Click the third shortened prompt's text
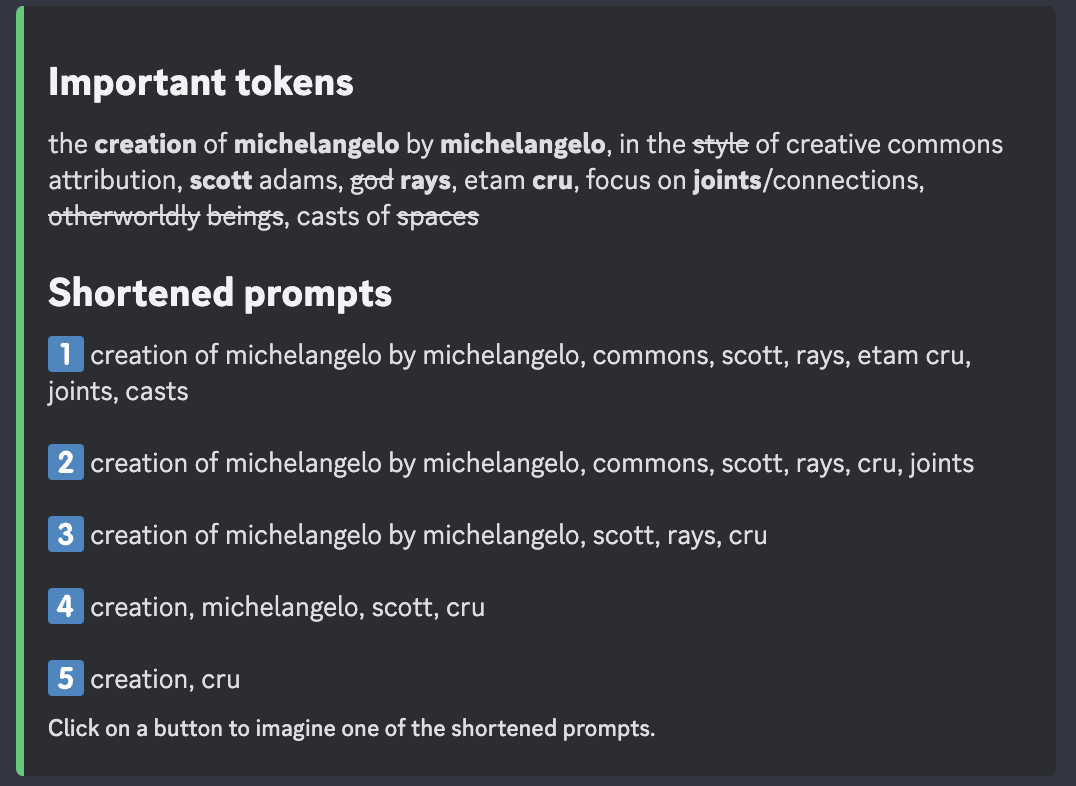The height and width of the screenshot is (786, 1076). 429,536
